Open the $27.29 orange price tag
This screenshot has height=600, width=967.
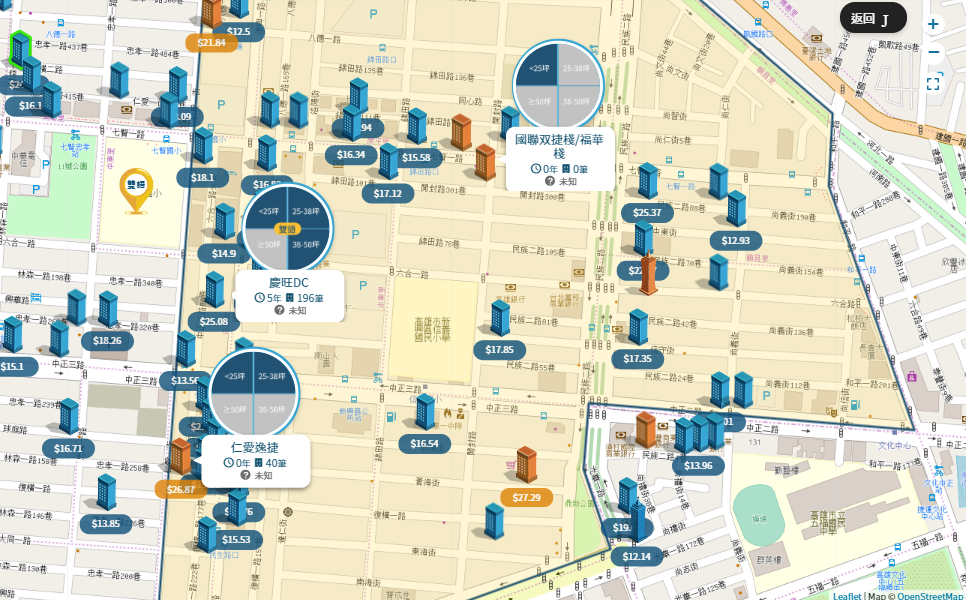527,497
